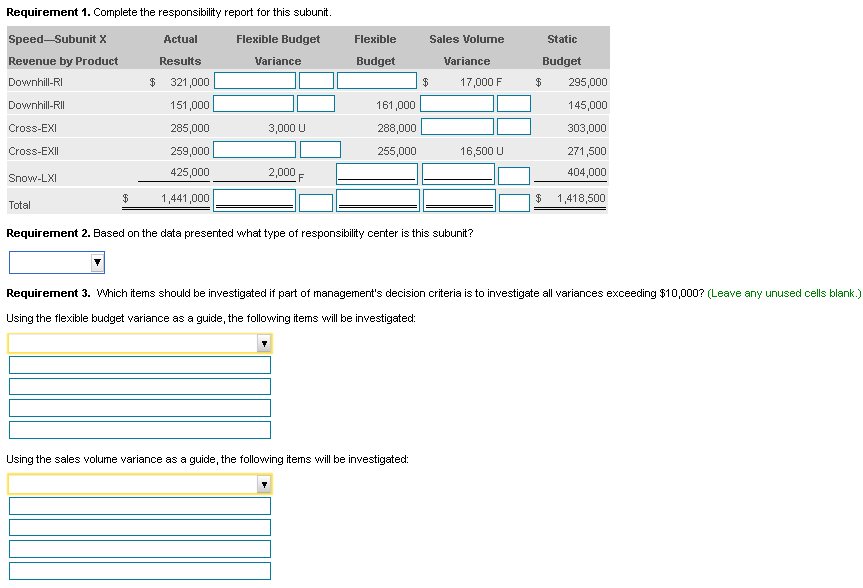Select the F/U cell for Cross-EXII variance

[320, 149]
